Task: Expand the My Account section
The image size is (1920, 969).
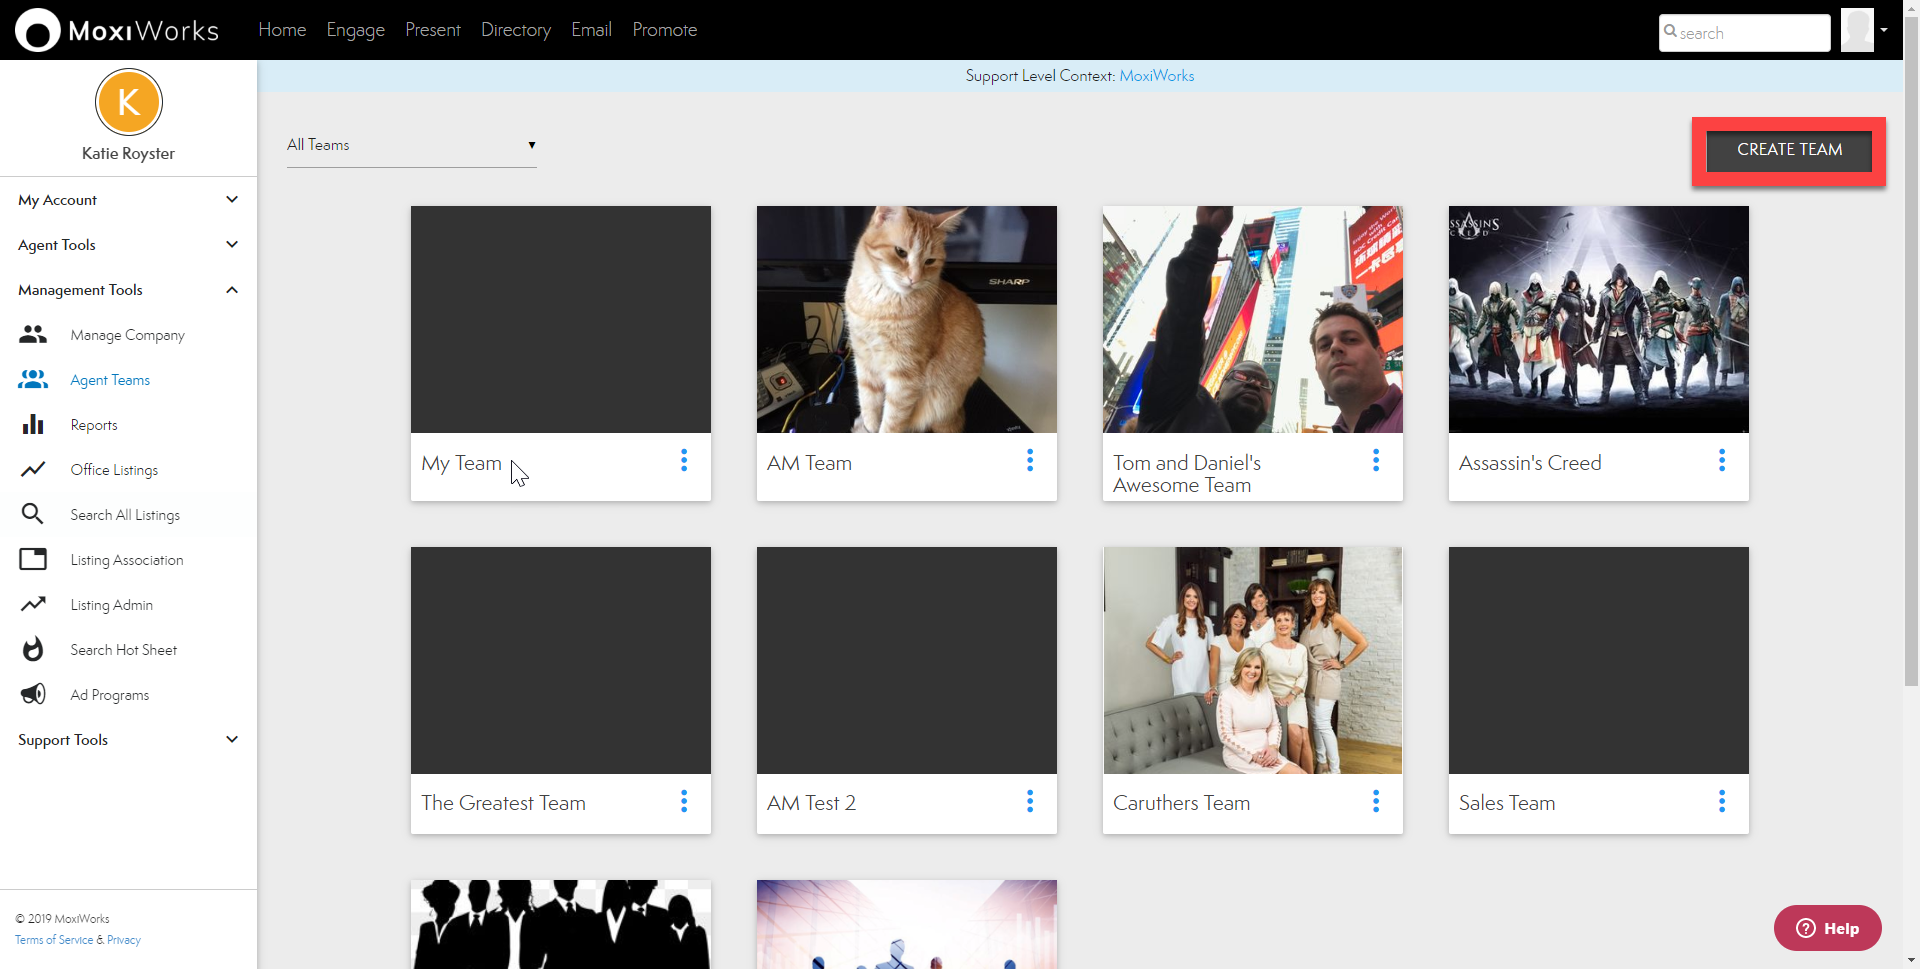Action: 232,200
